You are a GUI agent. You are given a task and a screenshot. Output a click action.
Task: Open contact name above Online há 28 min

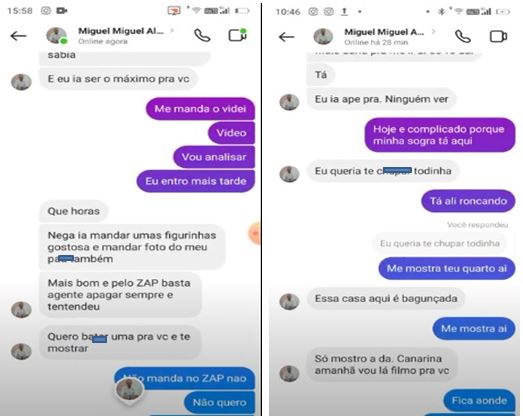pyautogui.click(x=384, y=32)
